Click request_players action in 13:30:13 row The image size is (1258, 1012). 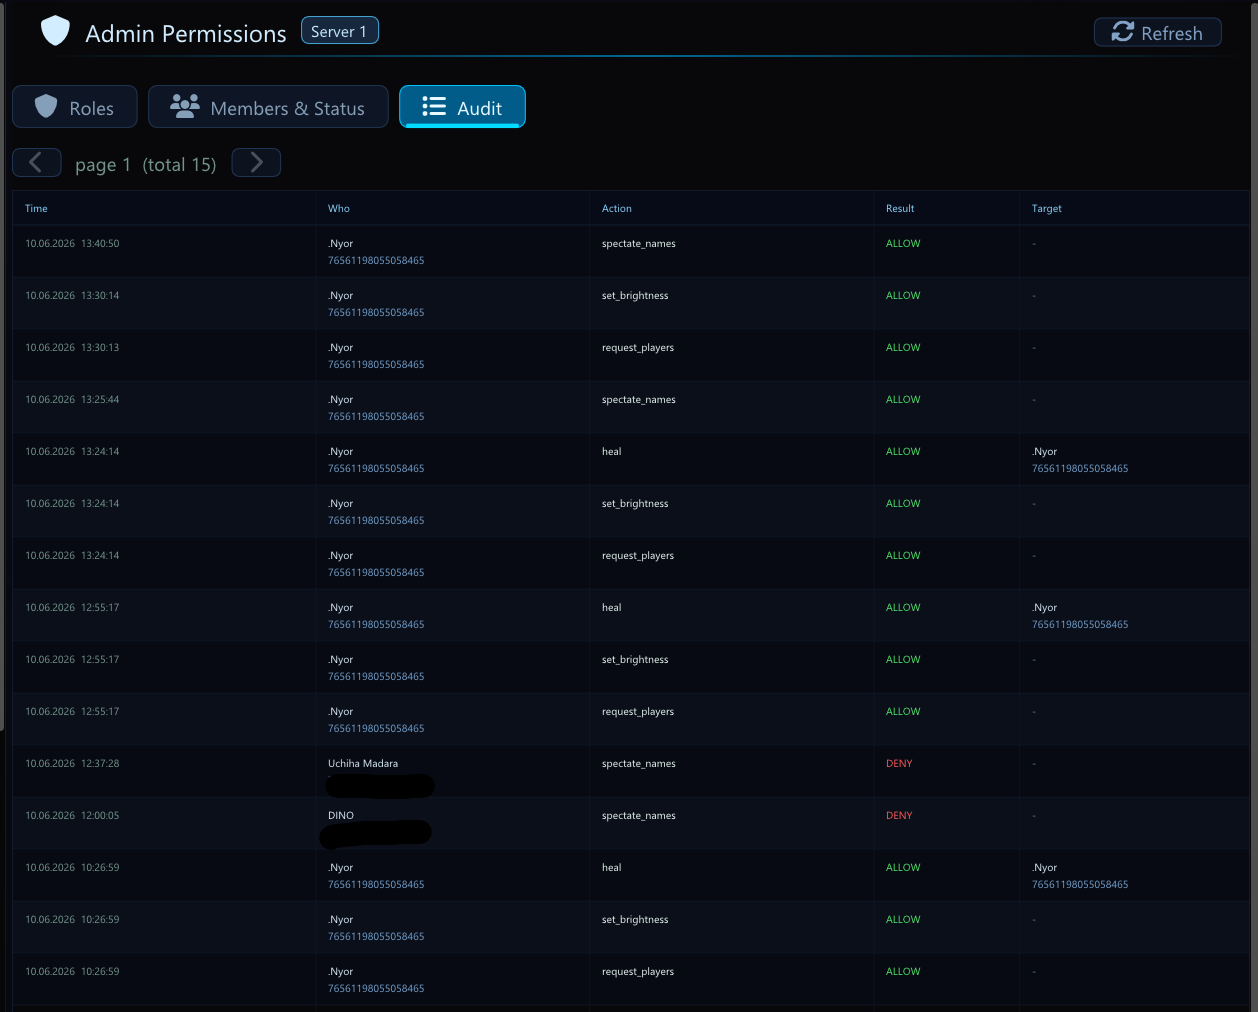click(638, 347)
